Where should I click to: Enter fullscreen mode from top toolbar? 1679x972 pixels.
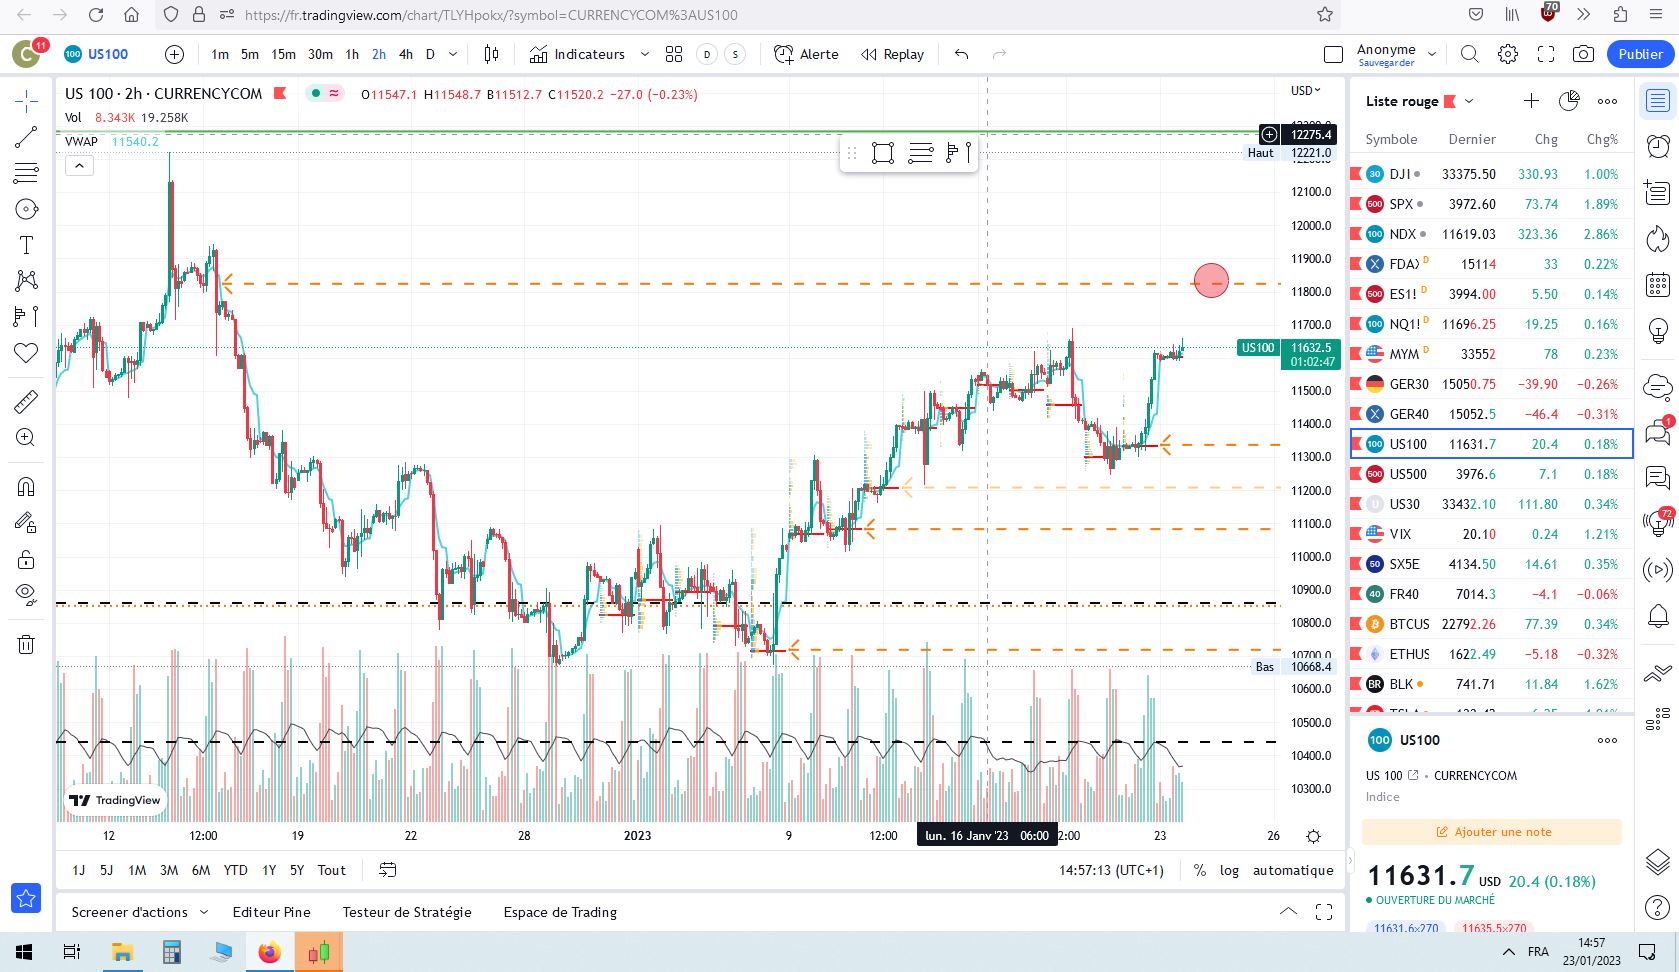click(1546, 54)
